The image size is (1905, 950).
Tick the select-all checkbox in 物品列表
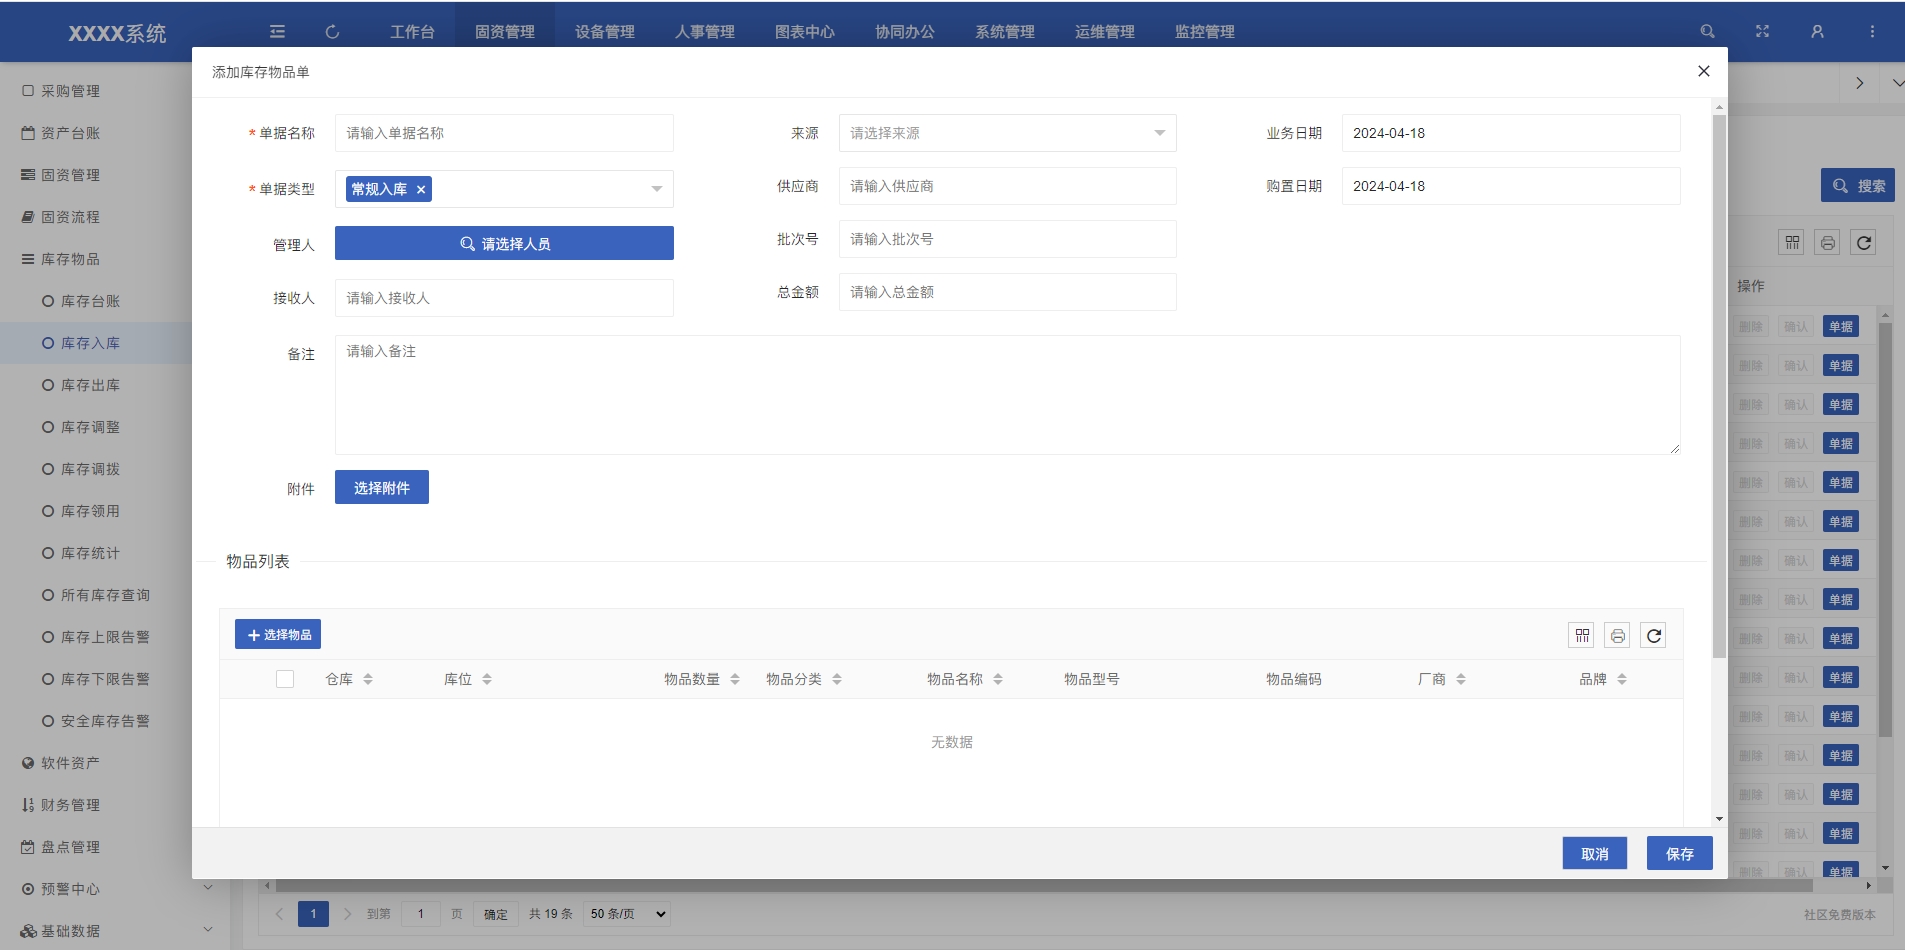click(x=285, y=679)
